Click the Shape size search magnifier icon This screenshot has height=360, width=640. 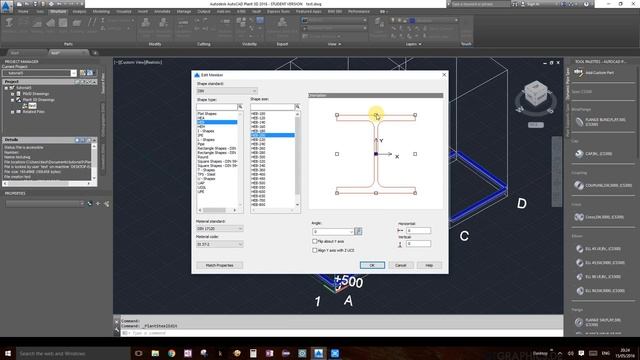pos(298,107)
